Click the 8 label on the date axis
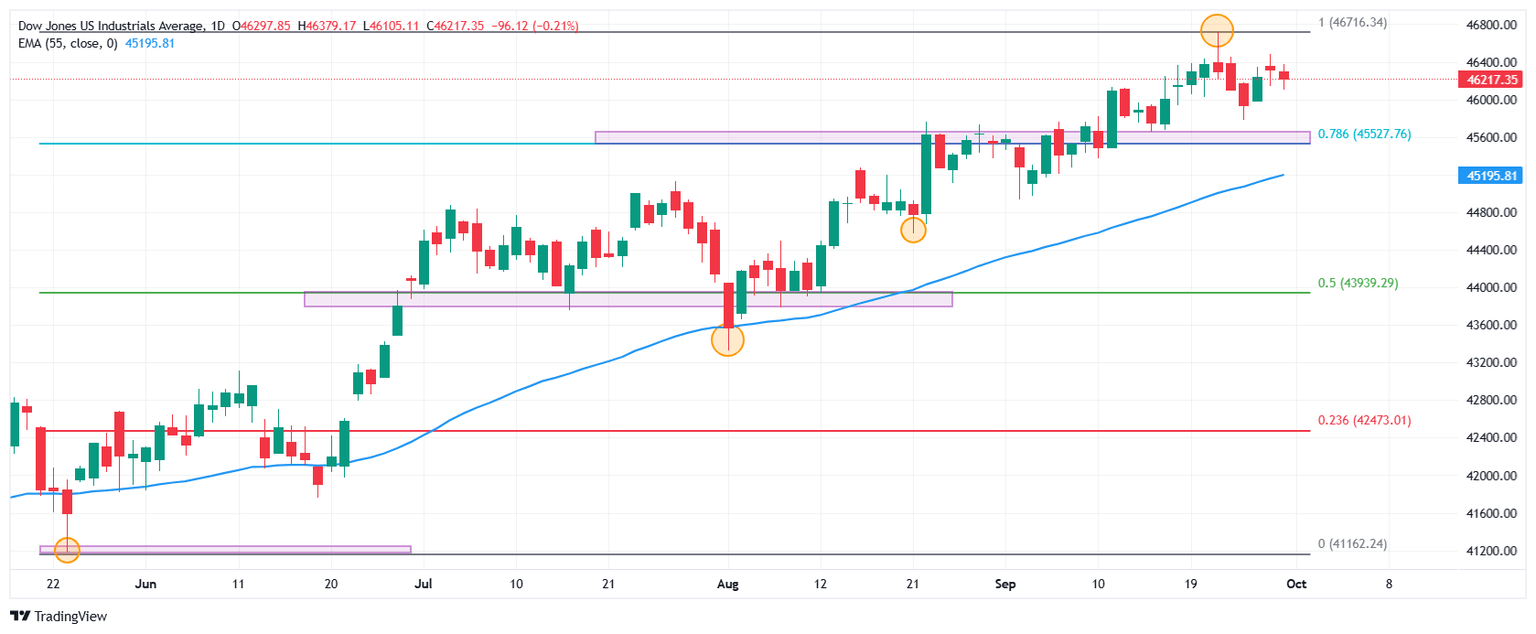The width and height of the screenshot is (1536, 634). (x=1388, y=583)
